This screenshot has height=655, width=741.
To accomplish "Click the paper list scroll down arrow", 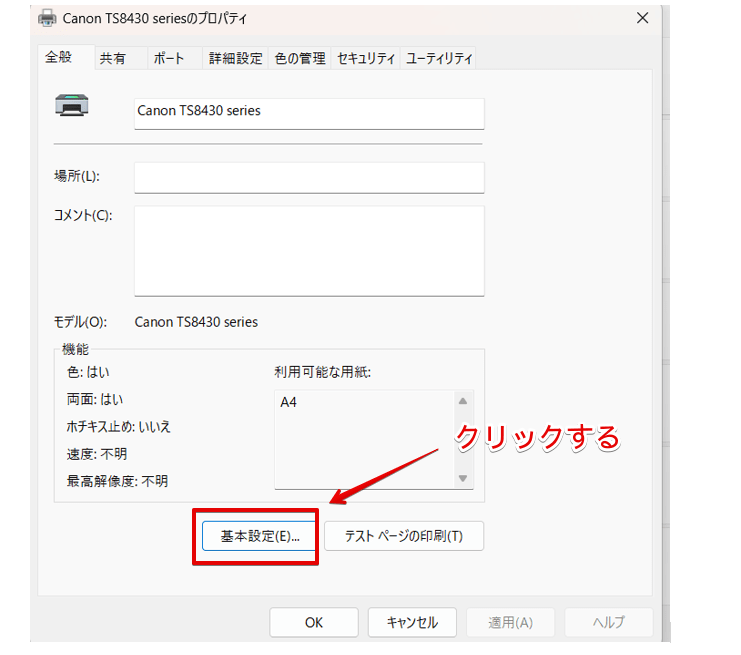I will click(463, 478).
